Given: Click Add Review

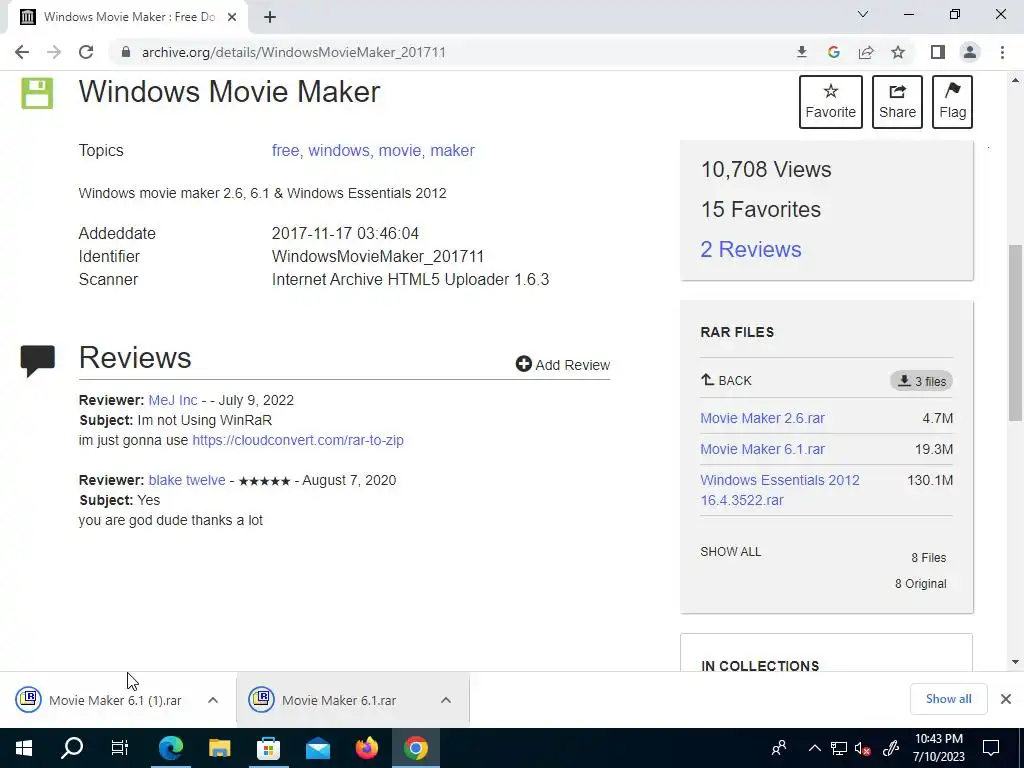Looking at the screenshot, I should click(x=563, y=364).
